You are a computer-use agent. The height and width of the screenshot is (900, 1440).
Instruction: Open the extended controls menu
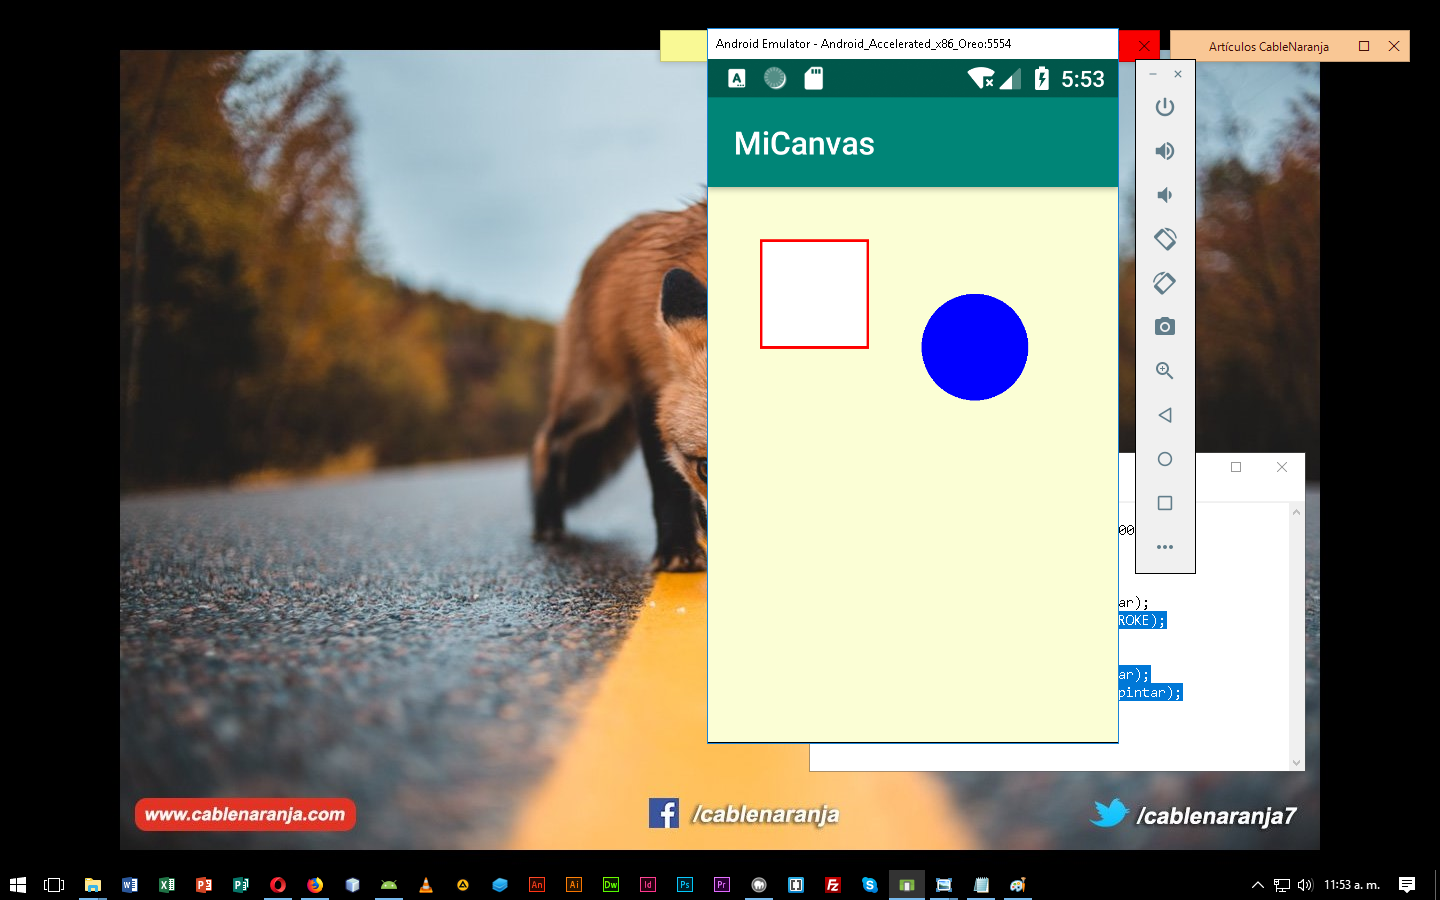(1165, 547)
